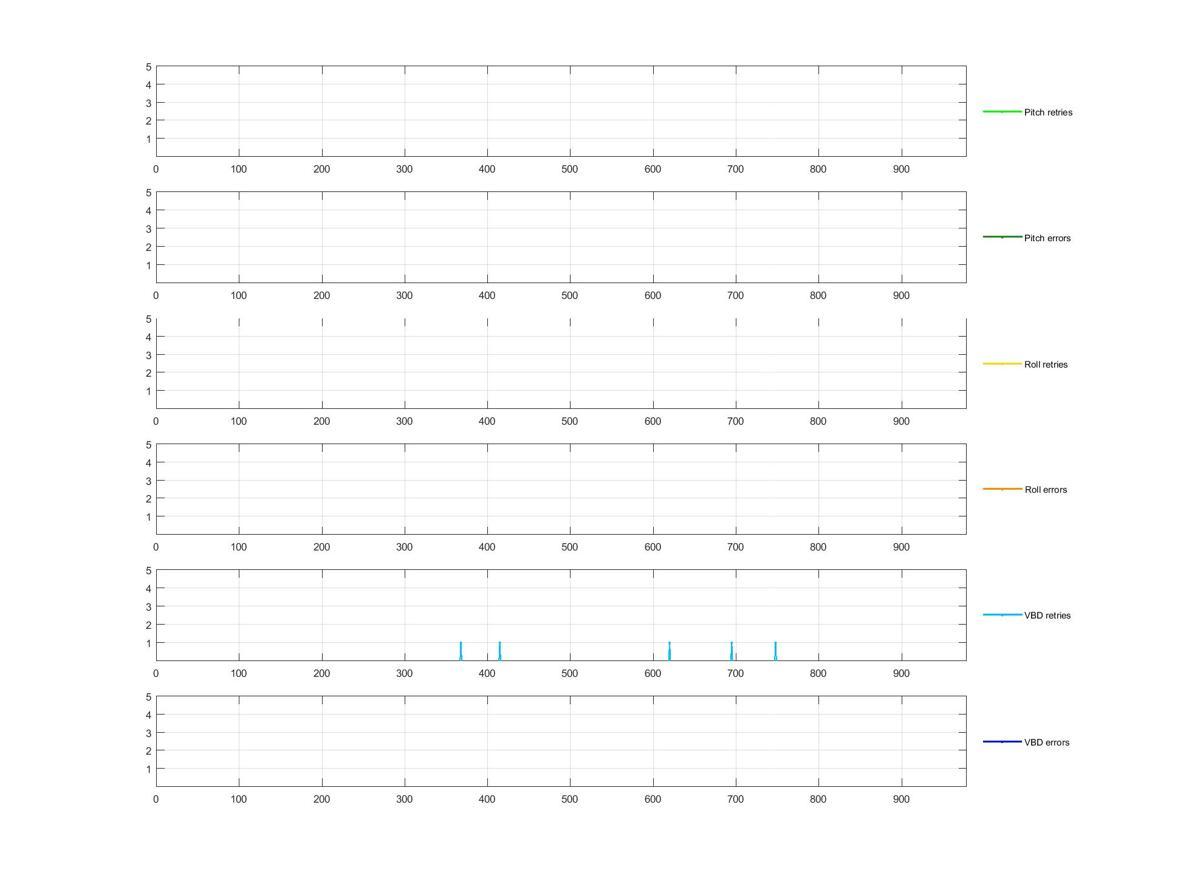Screen dimensions: 1200x885
Task: Click the 900 x-axis tick of Pitch retries plot
Action: tap(901, 170)
